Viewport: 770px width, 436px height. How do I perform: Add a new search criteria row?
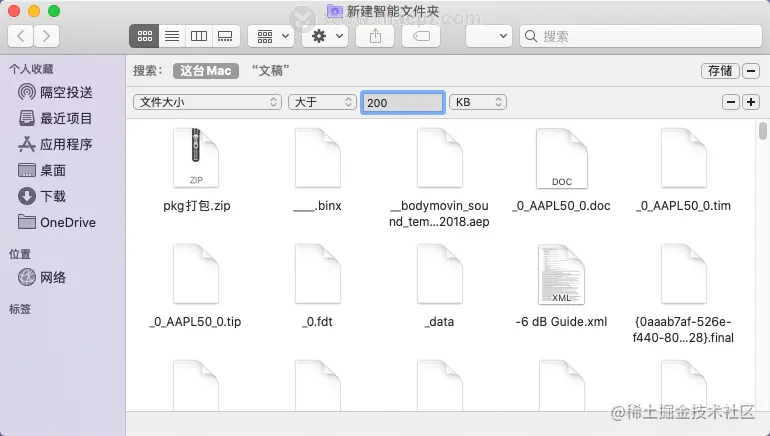tap(751, 102)
